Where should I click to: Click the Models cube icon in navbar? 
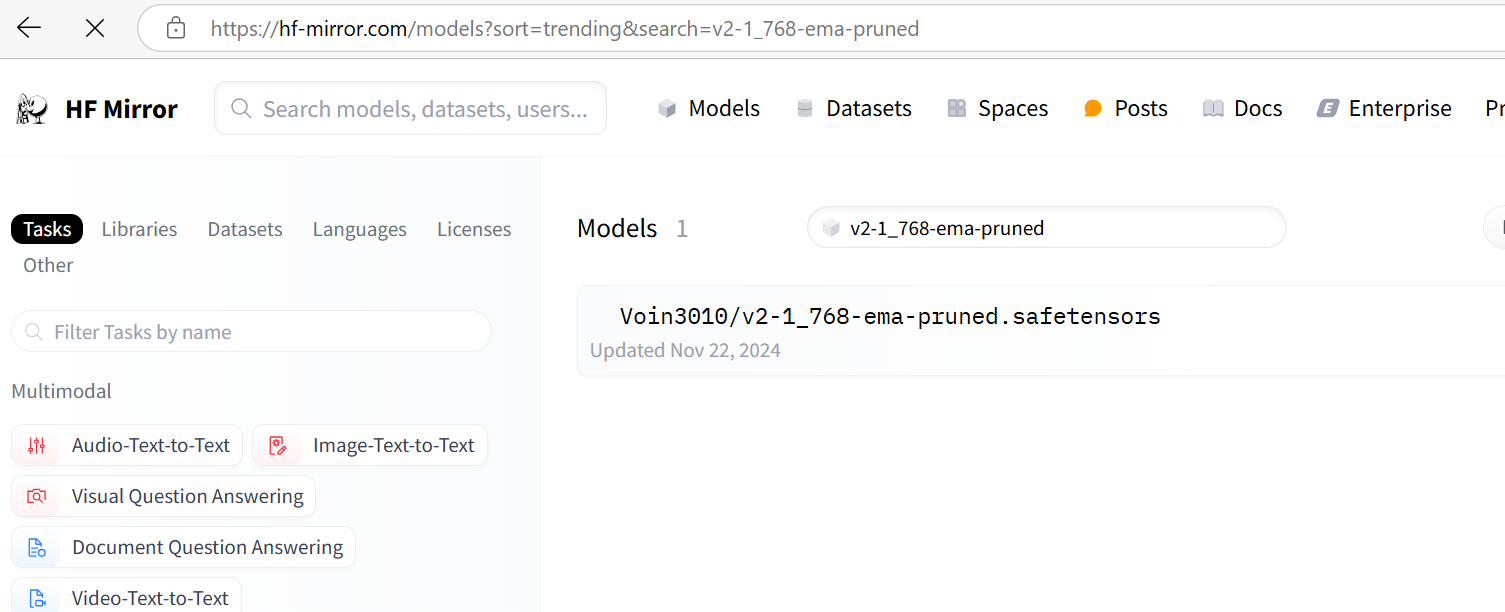pos(667,108)
